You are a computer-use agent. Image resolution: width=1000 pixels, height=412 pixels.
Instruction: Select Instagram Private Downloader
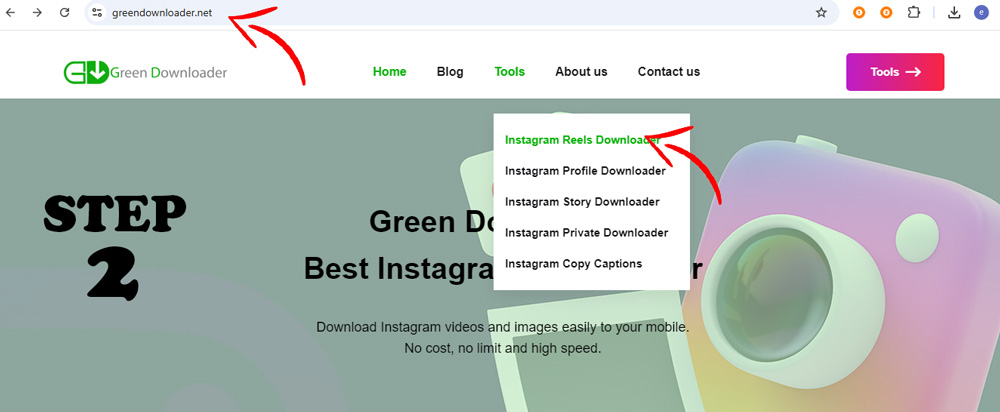tap(587, 233)
